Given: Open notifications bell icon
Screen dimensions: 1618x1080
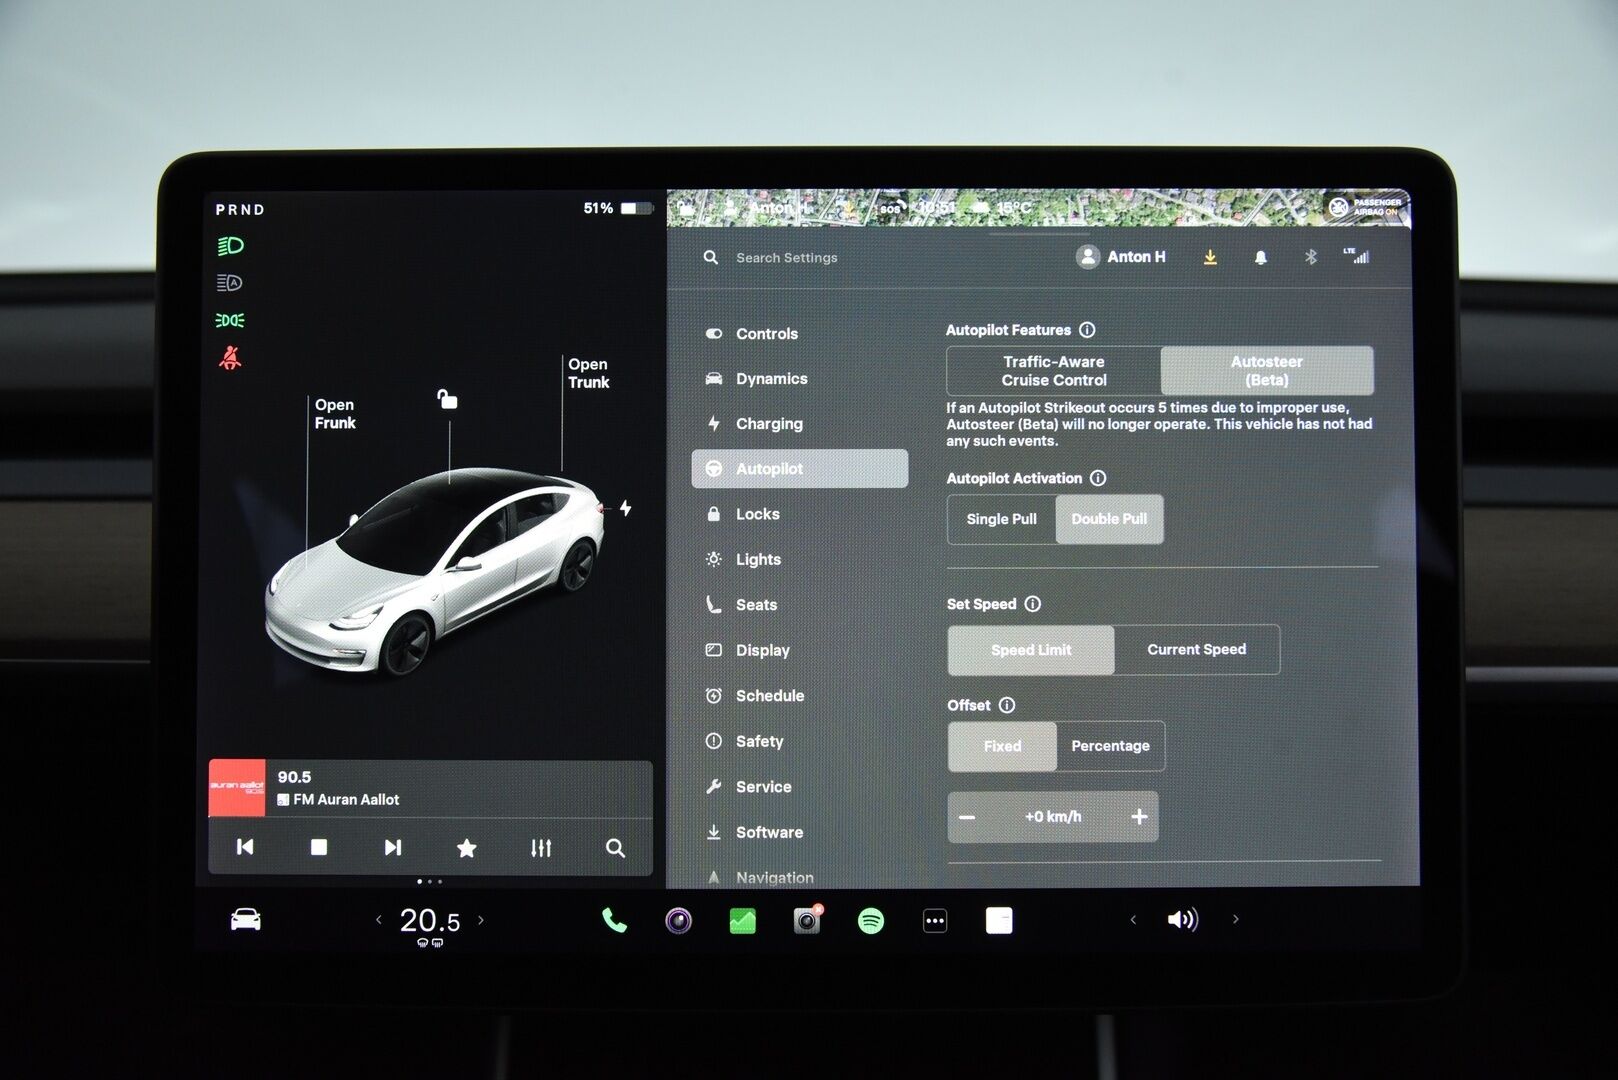Looking at the screenshot, I should [1261, 257].
